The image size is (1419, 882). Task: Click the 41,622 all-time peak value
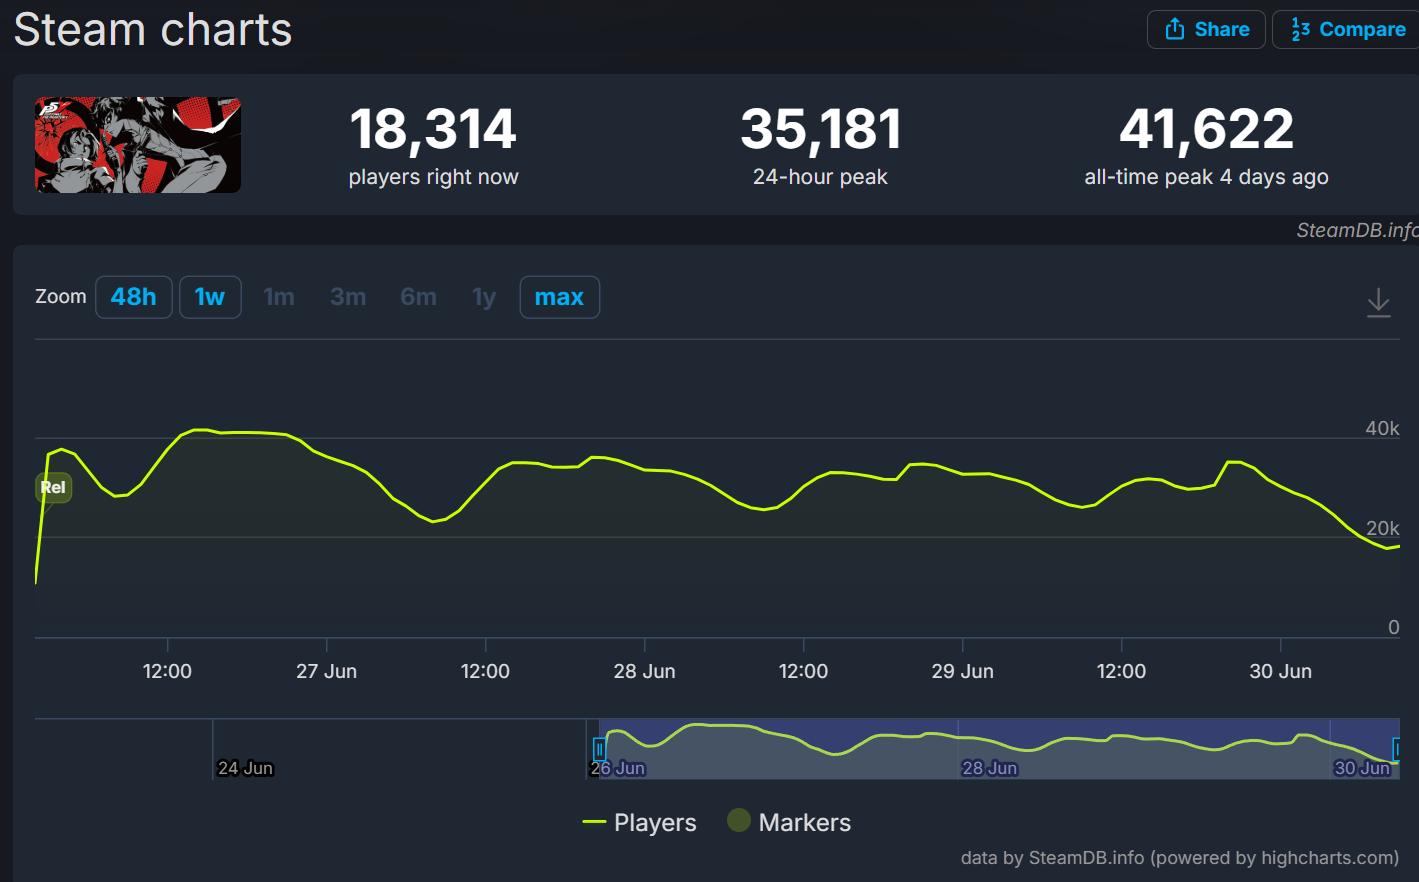1207,129
